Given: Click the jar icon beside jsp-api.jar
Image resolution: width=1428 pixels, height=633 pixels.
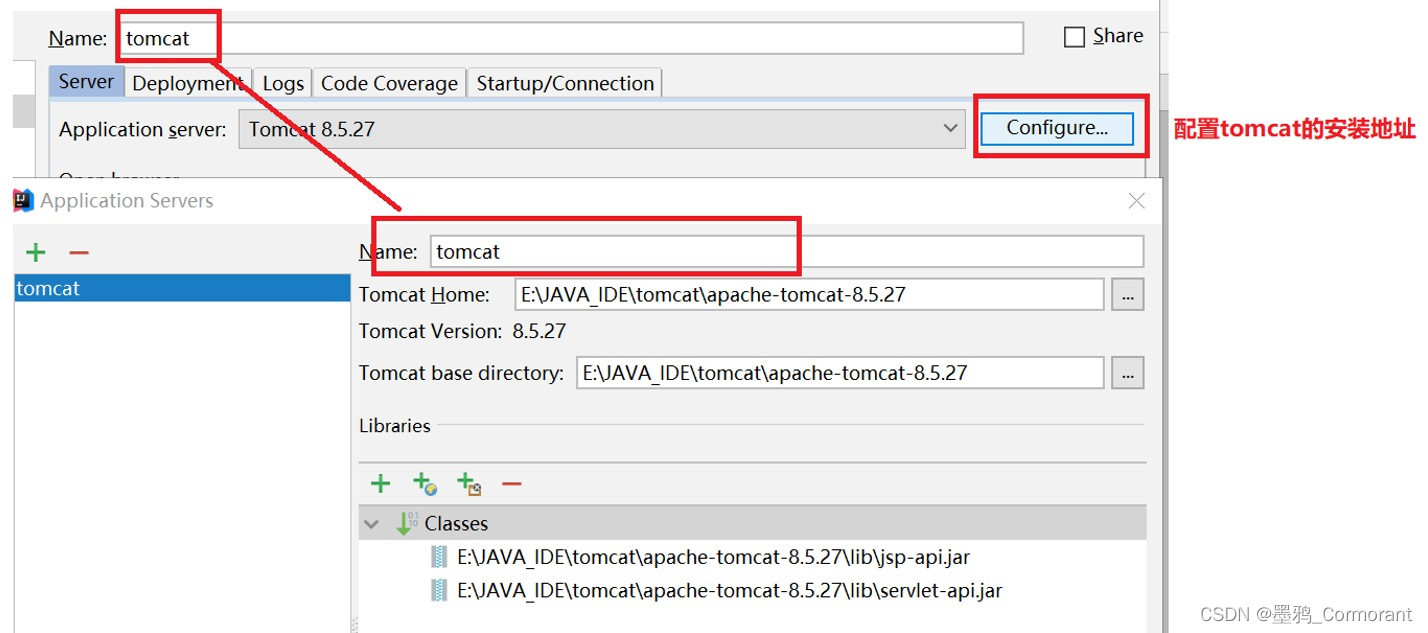Looking at the screenshot, I should click(x=439, y=557).
